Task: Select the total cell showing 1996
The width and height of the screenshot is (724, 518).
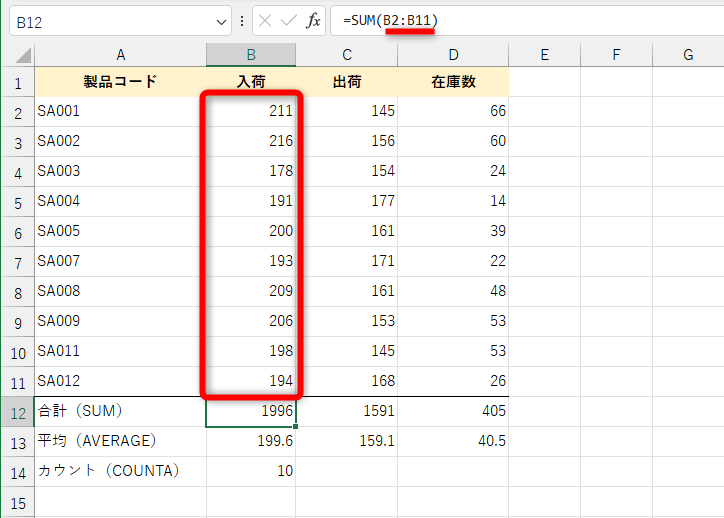Action: coord(251,411)
